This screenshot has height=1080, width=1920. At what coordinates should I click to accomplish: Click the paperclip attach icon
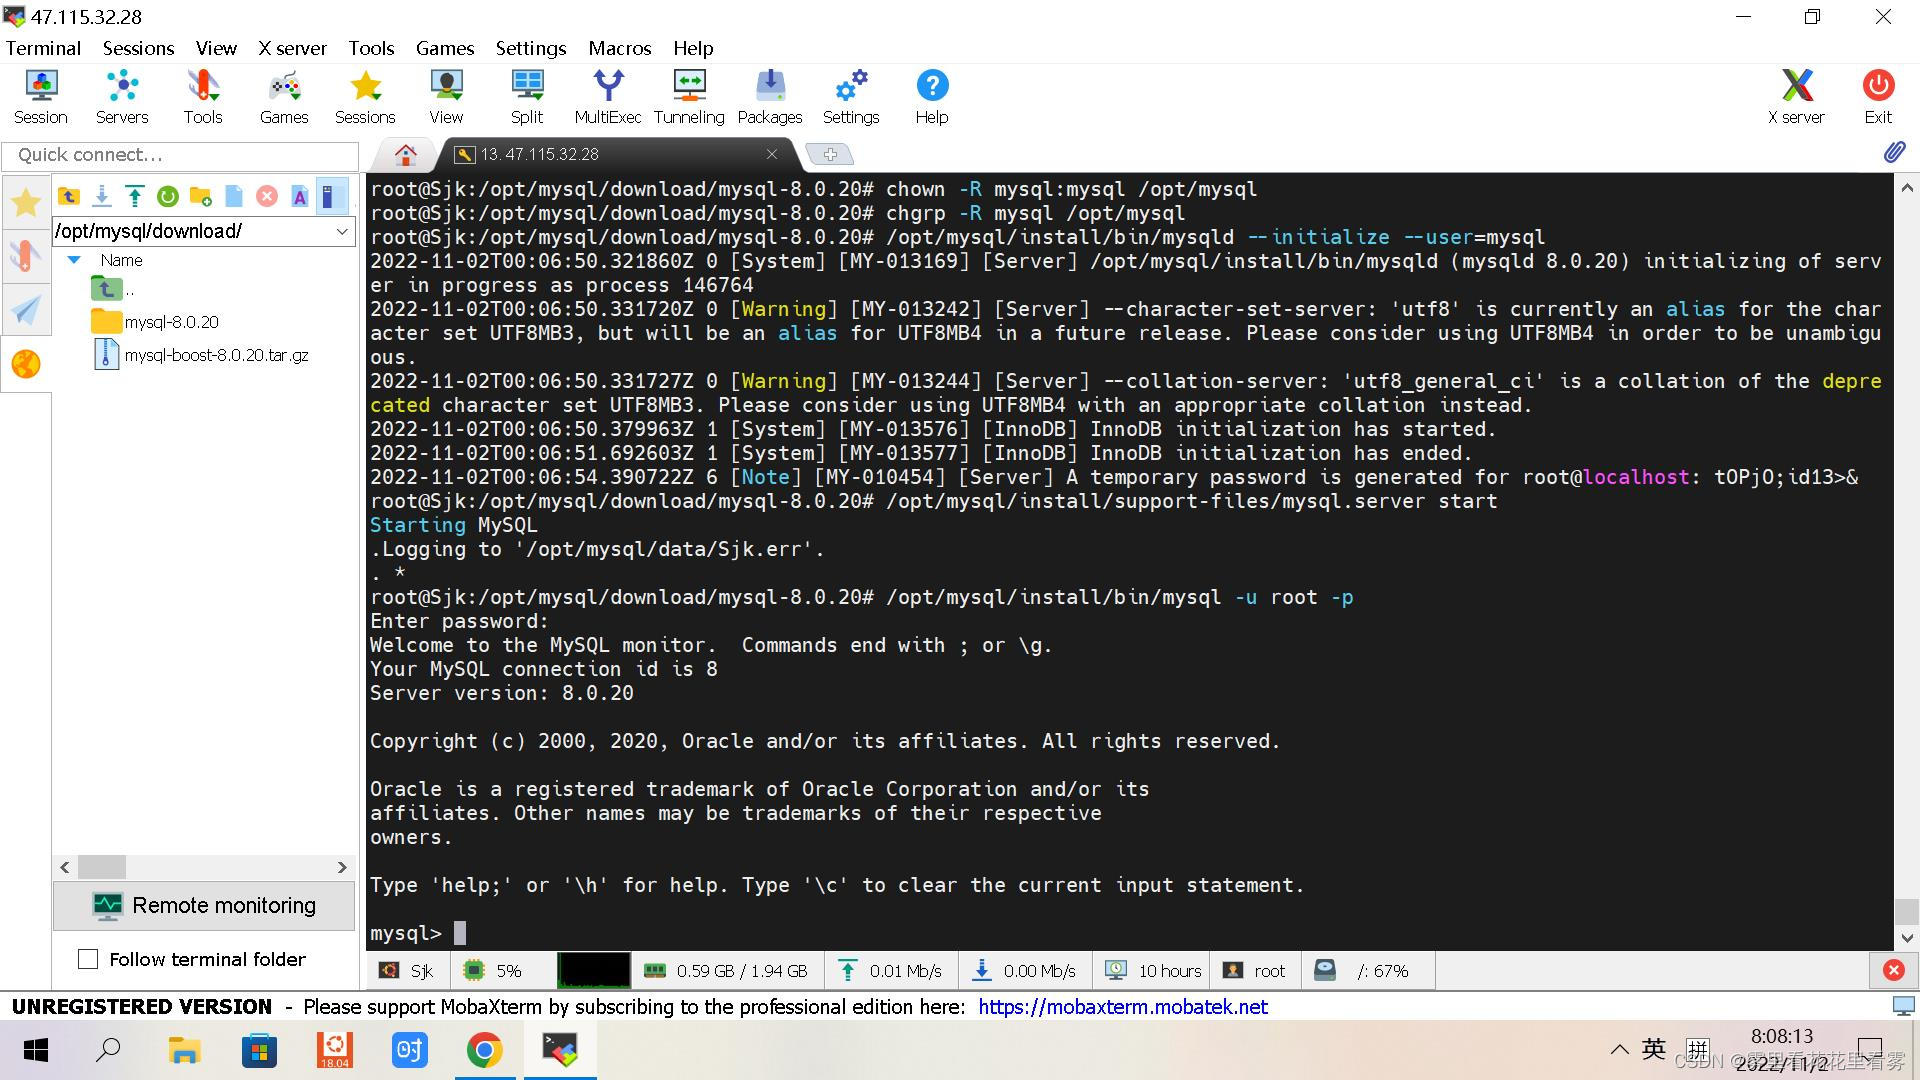[1894, 152]
